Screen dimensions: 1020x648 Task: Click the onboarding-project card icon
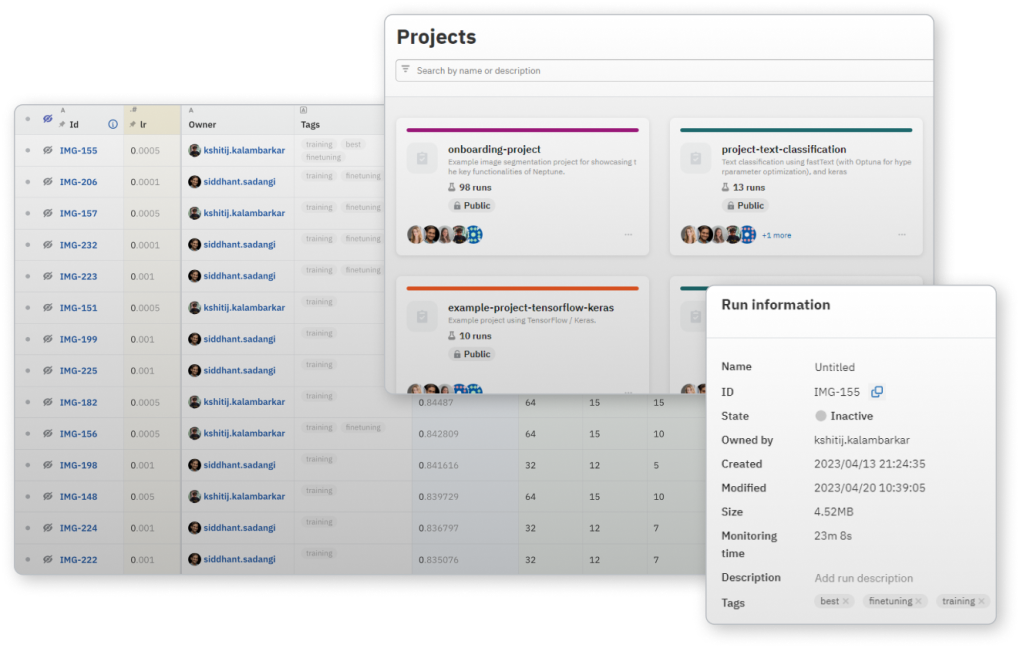click(421, 158)
